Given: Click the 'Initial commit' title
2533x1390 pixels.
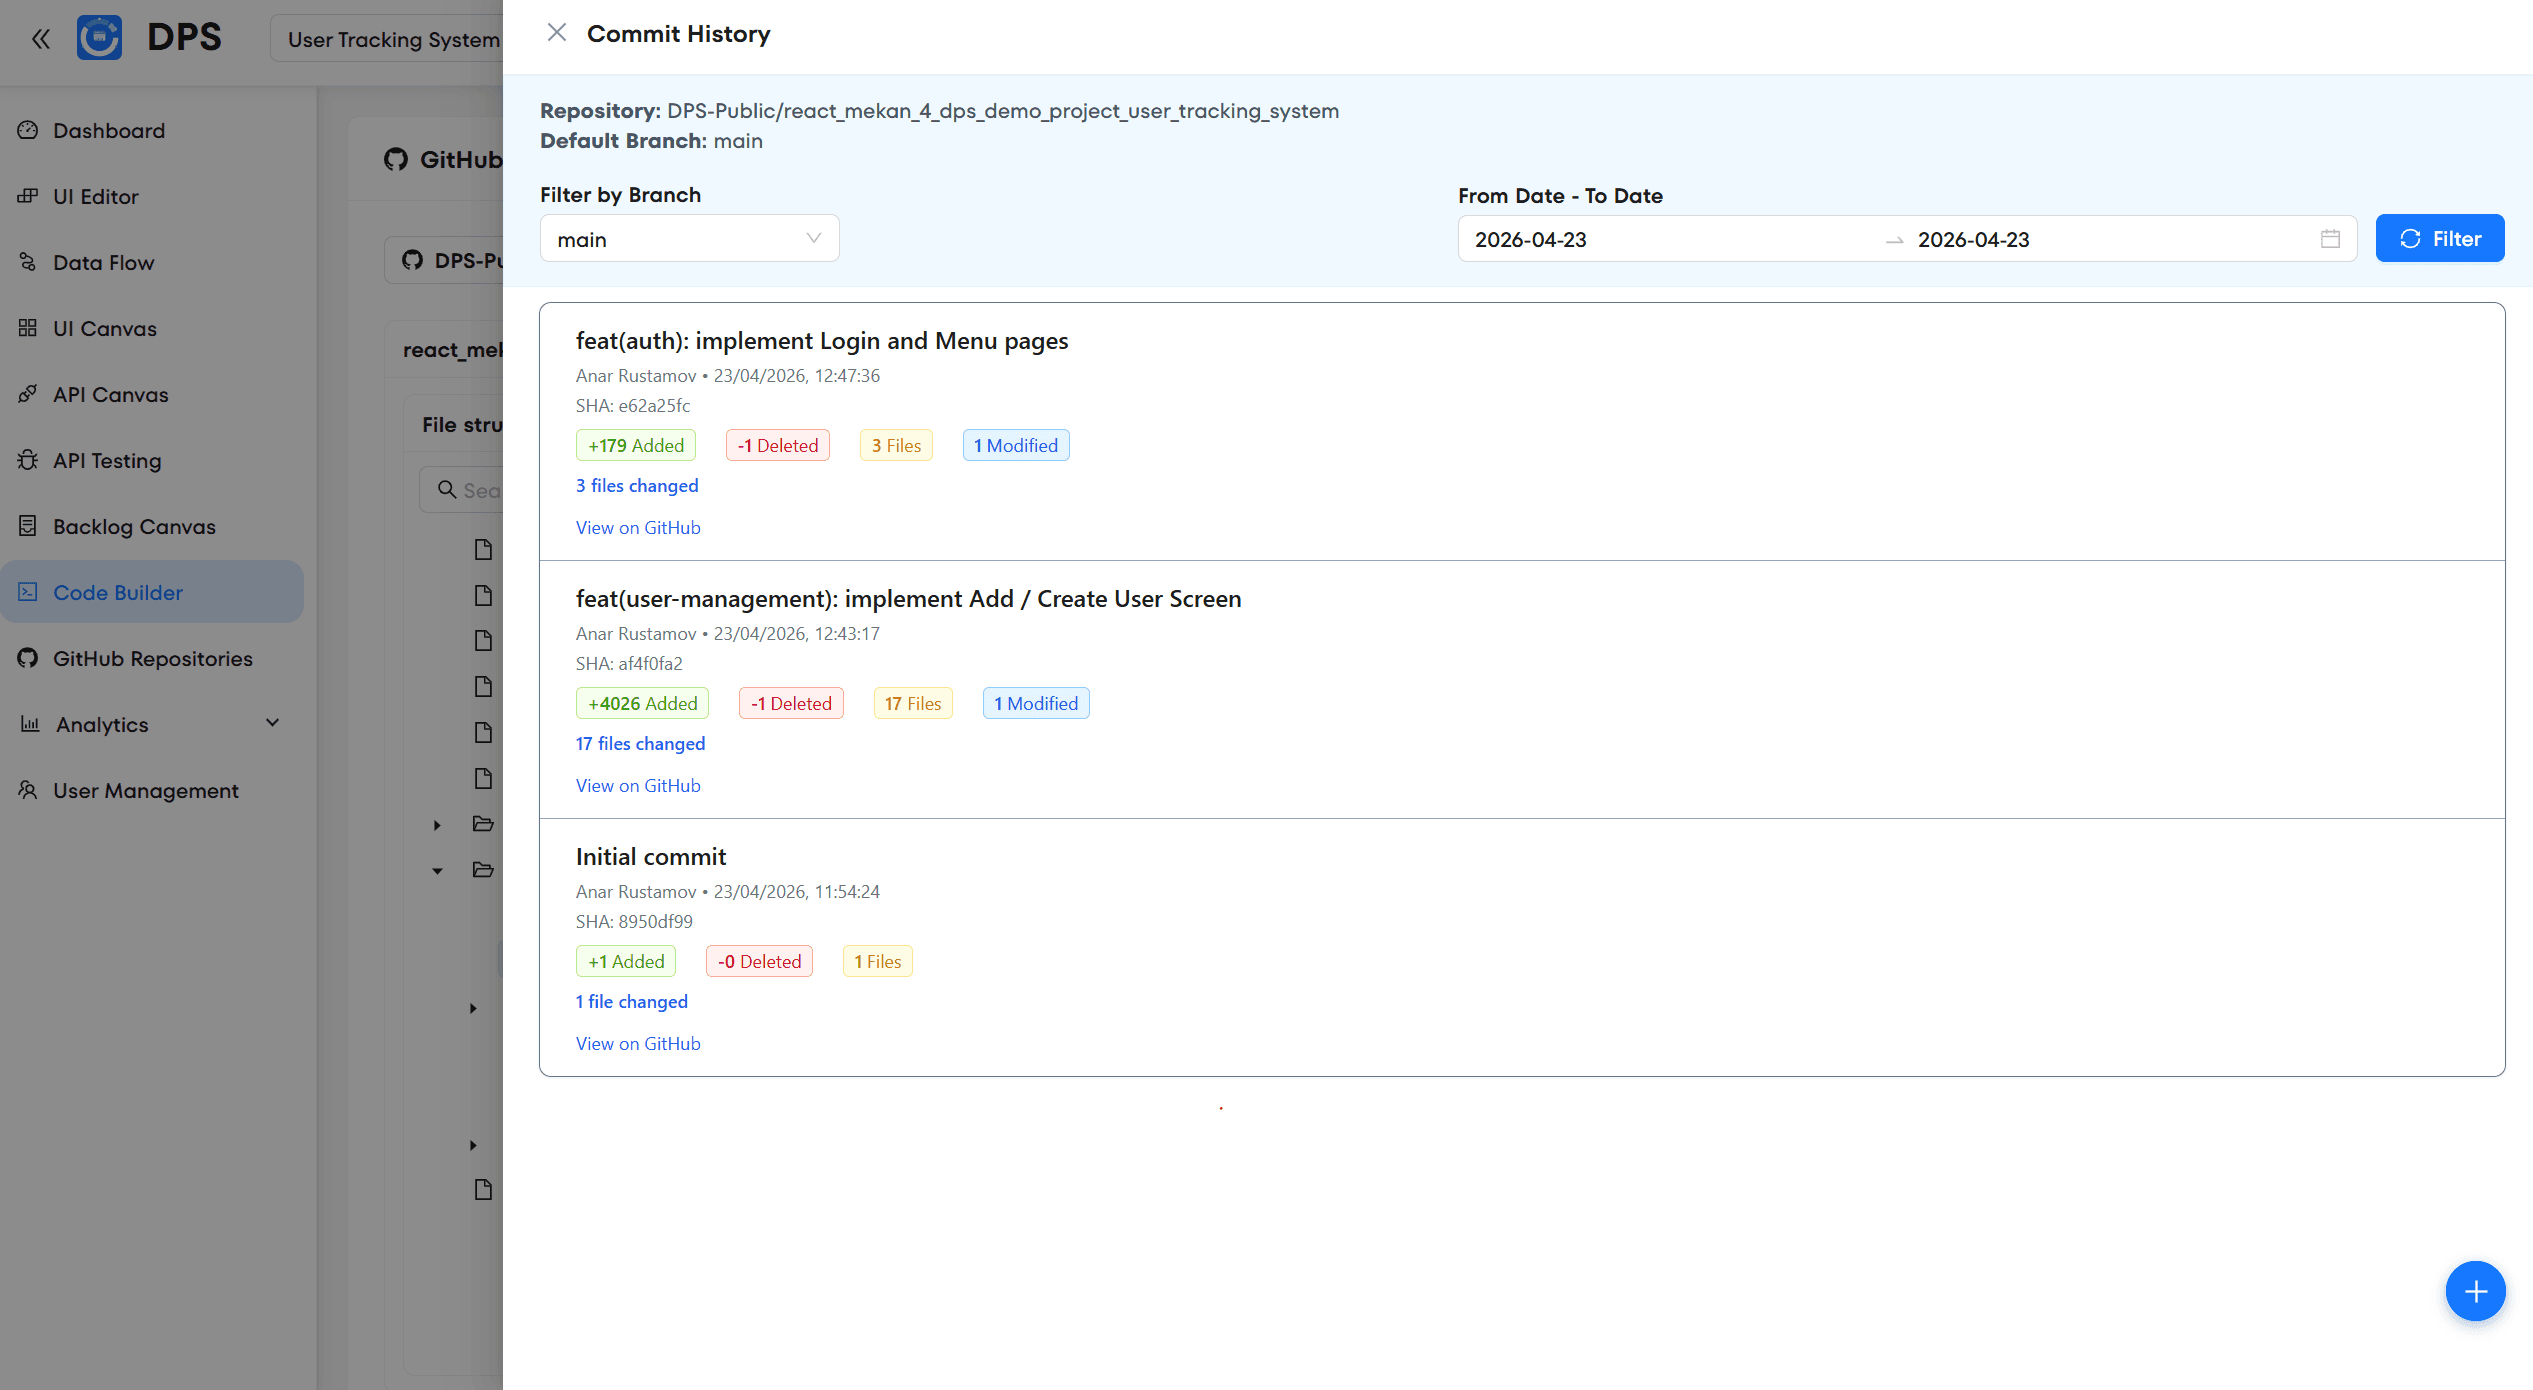Looking at the screenshot, I should (x=651, y=857).
